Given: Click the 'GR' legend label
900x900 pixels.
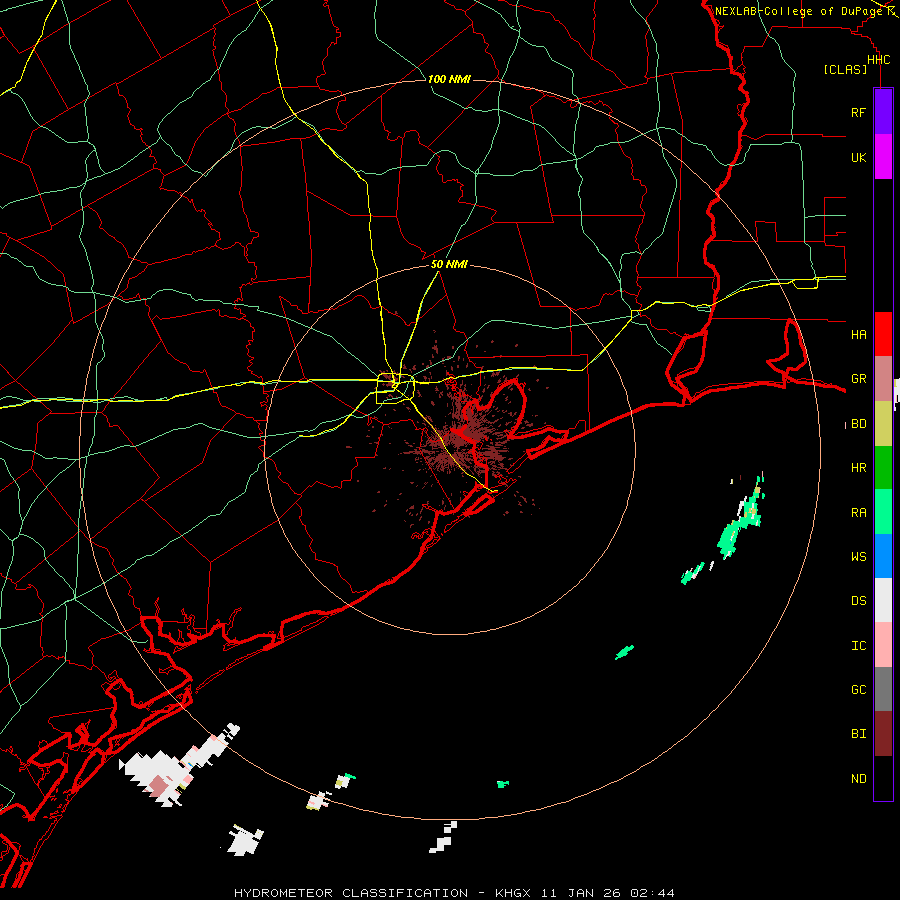Looking at the screenshot, I should [x=858, y=379].
